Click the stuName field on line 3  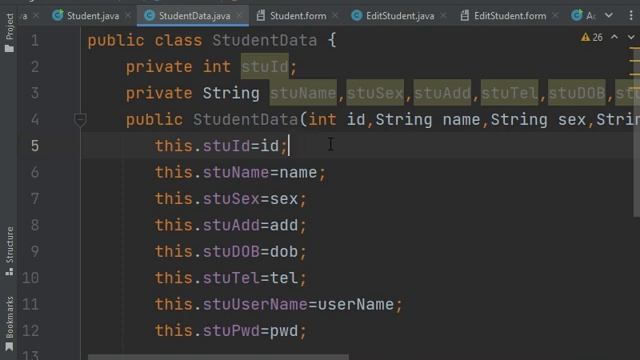click(303, 93)
